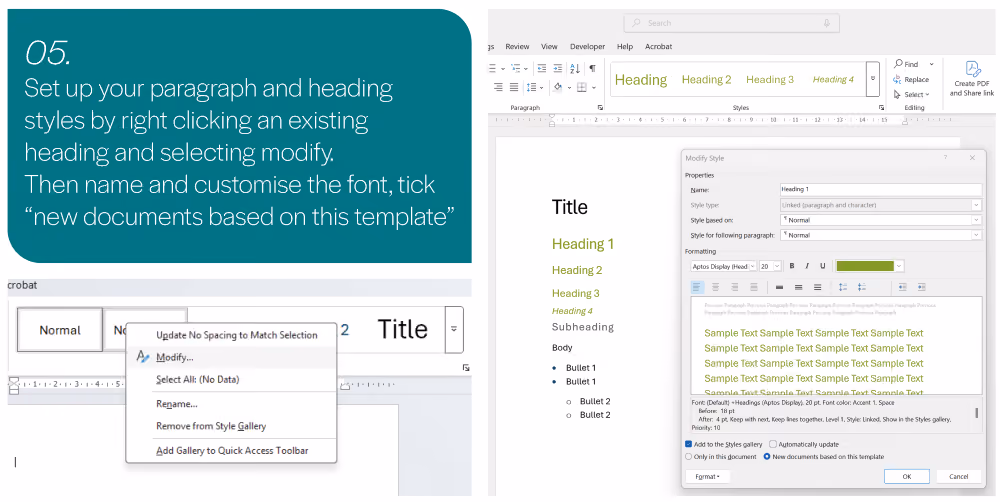1000x502 pixels.
Task: Select the Normal style in the styles gallery
Action: click(x=60, y=330)
